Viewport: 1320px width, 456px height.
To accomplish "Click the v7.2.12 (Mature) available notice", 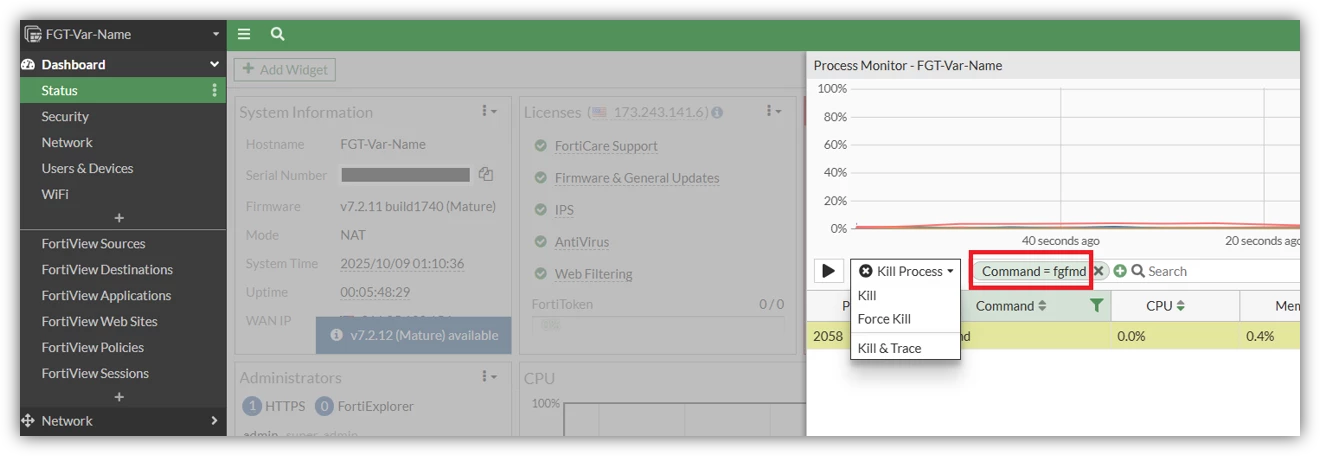I will pyautogui.click(x=414, y=335).
